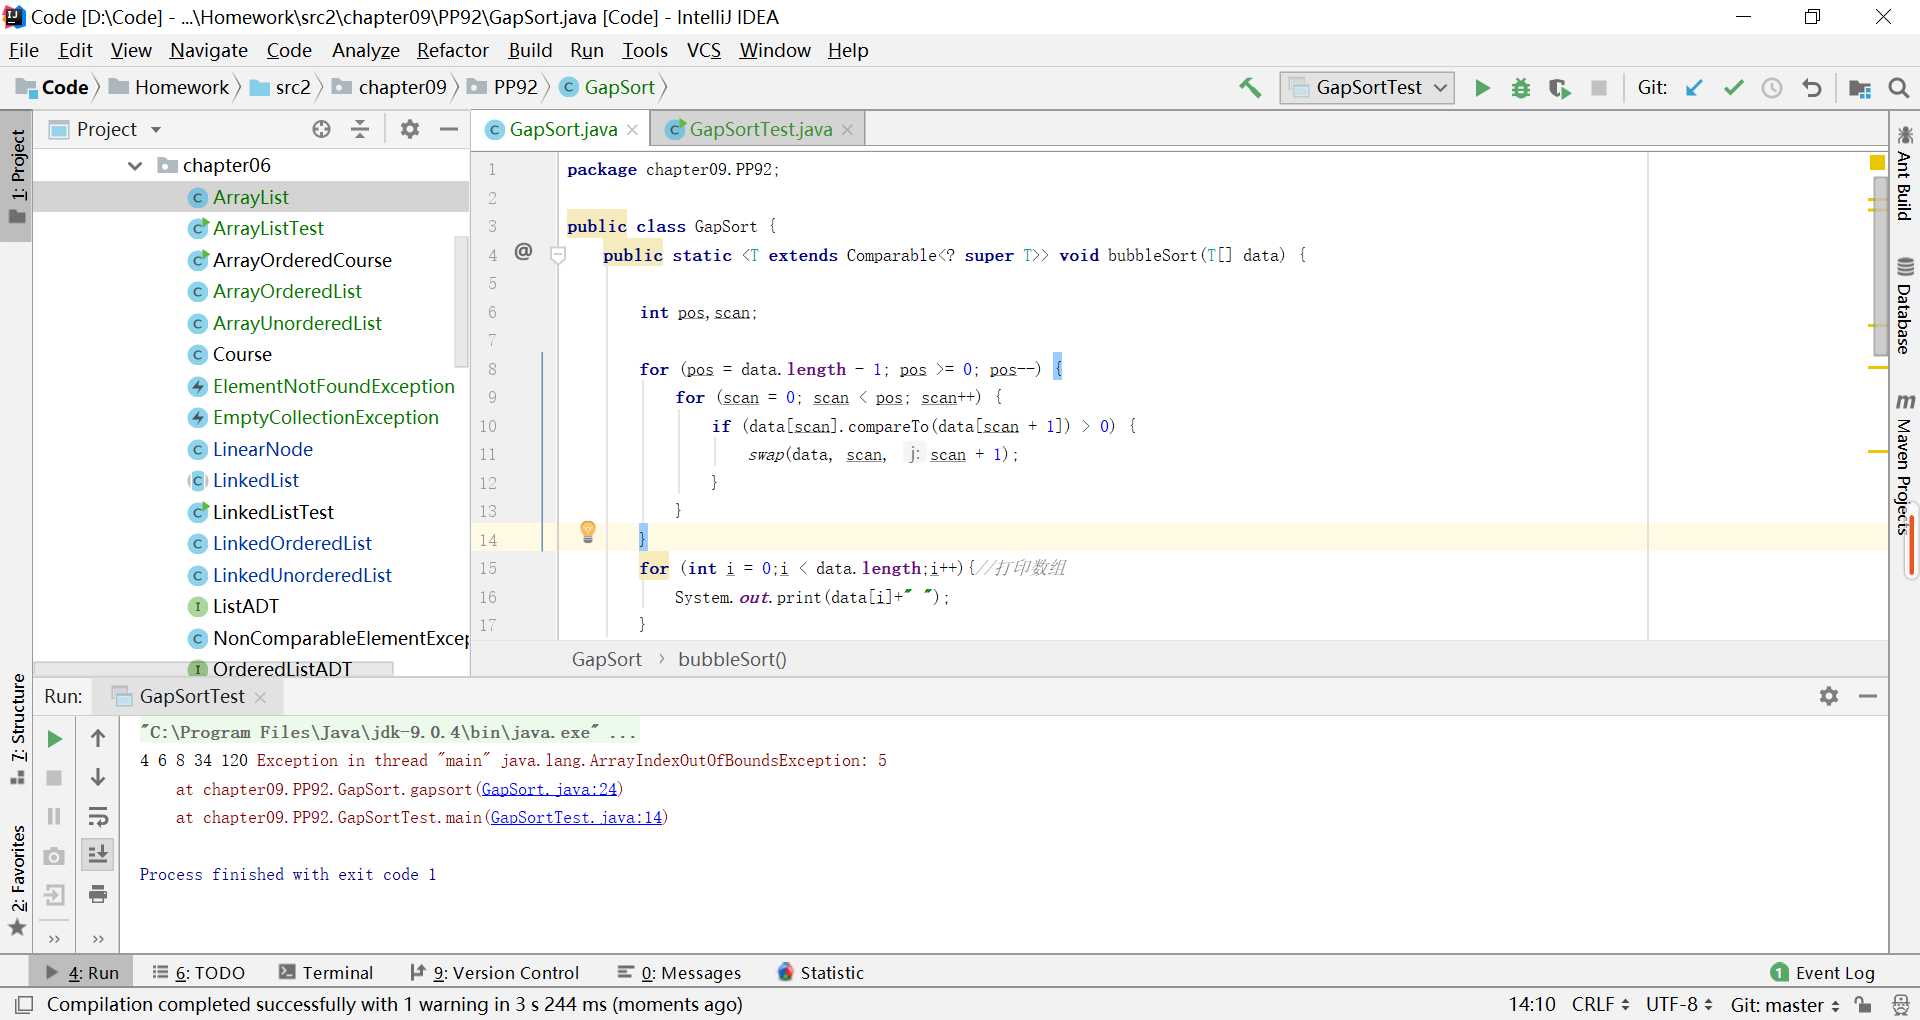The height and width of the screenshot is (1020, 1920).
Task: Open the Statistic tool window
Action: tap(820, 973)
